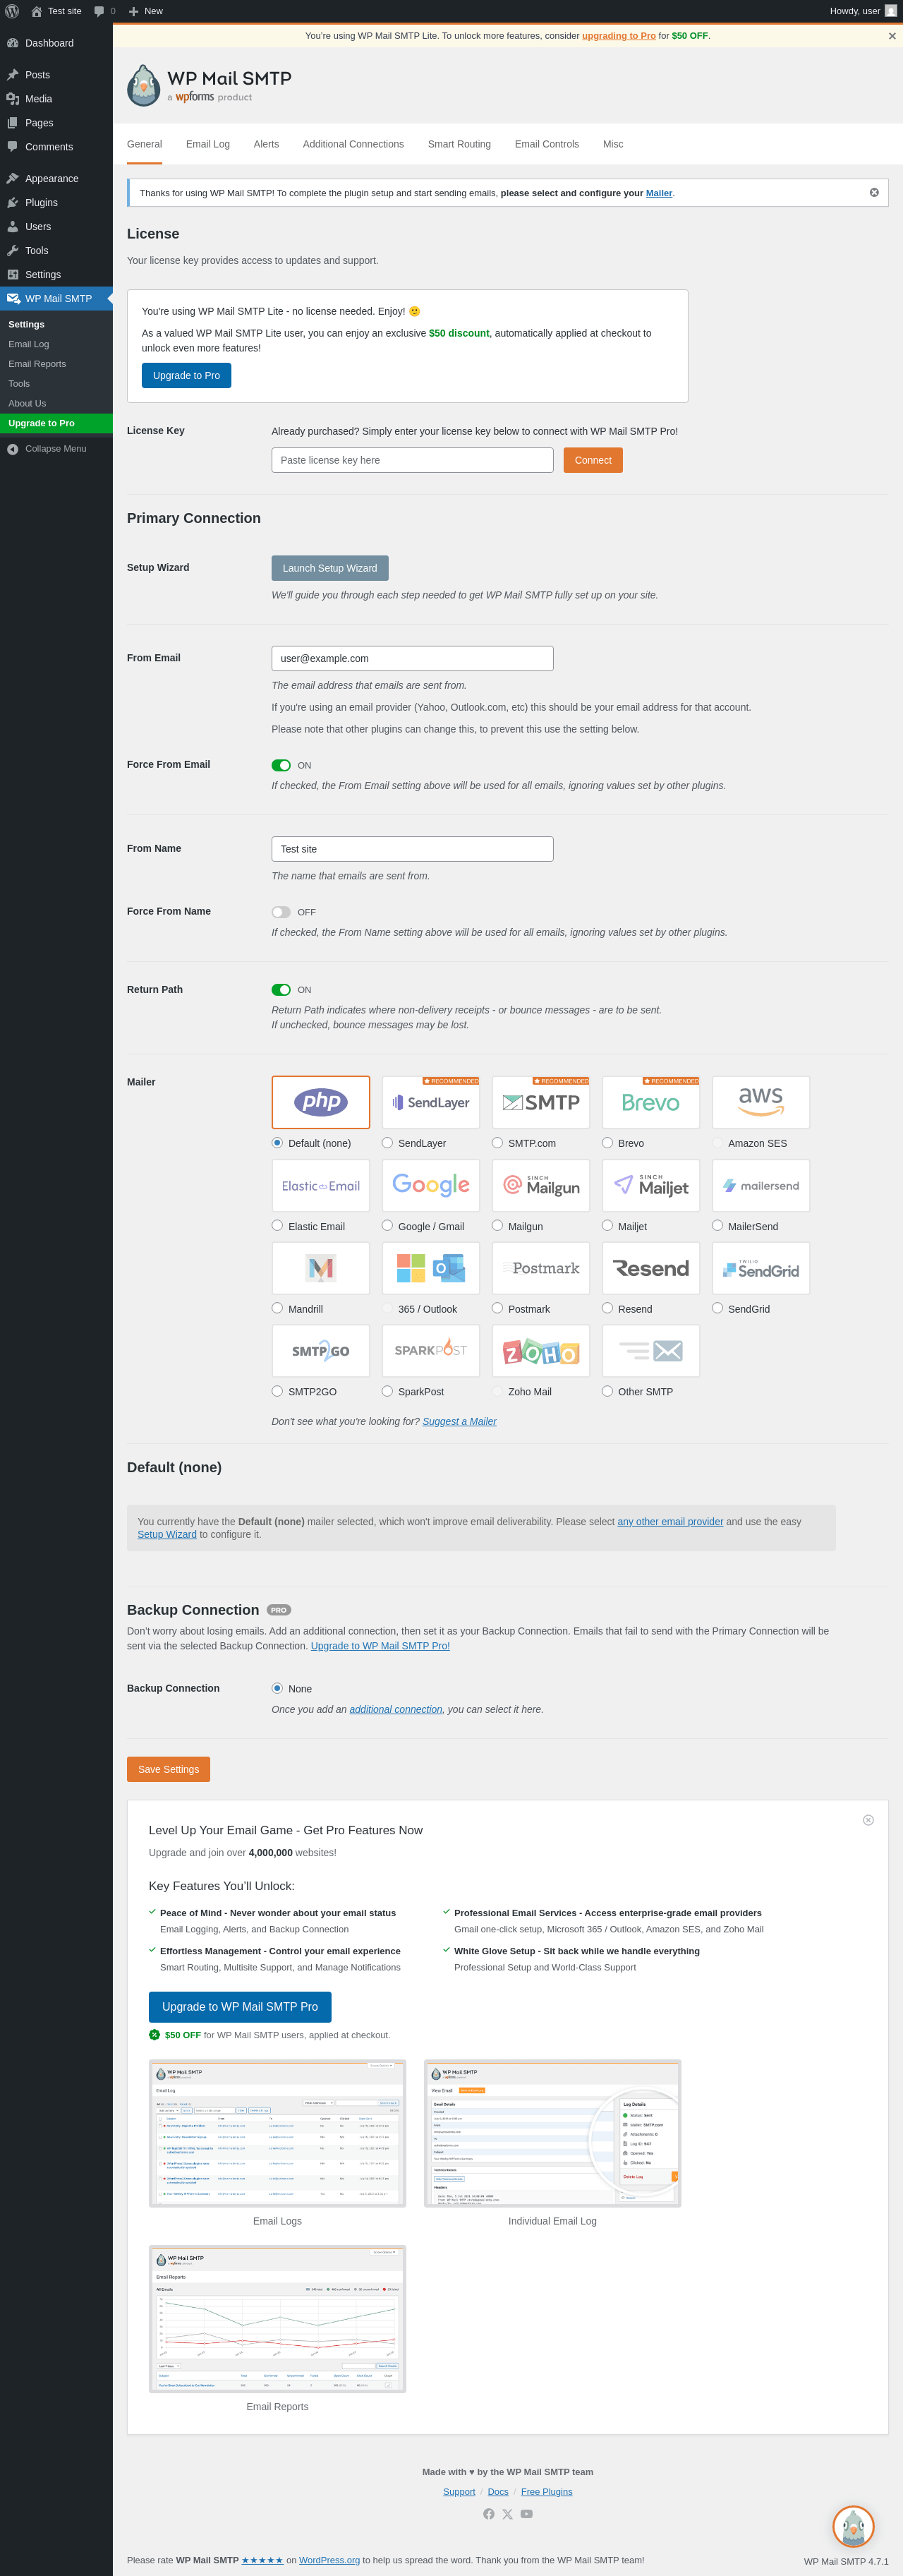Screen dimensions: 903x2576
Task: Select the Postmark mailer logo
Action: (540, 1268)
